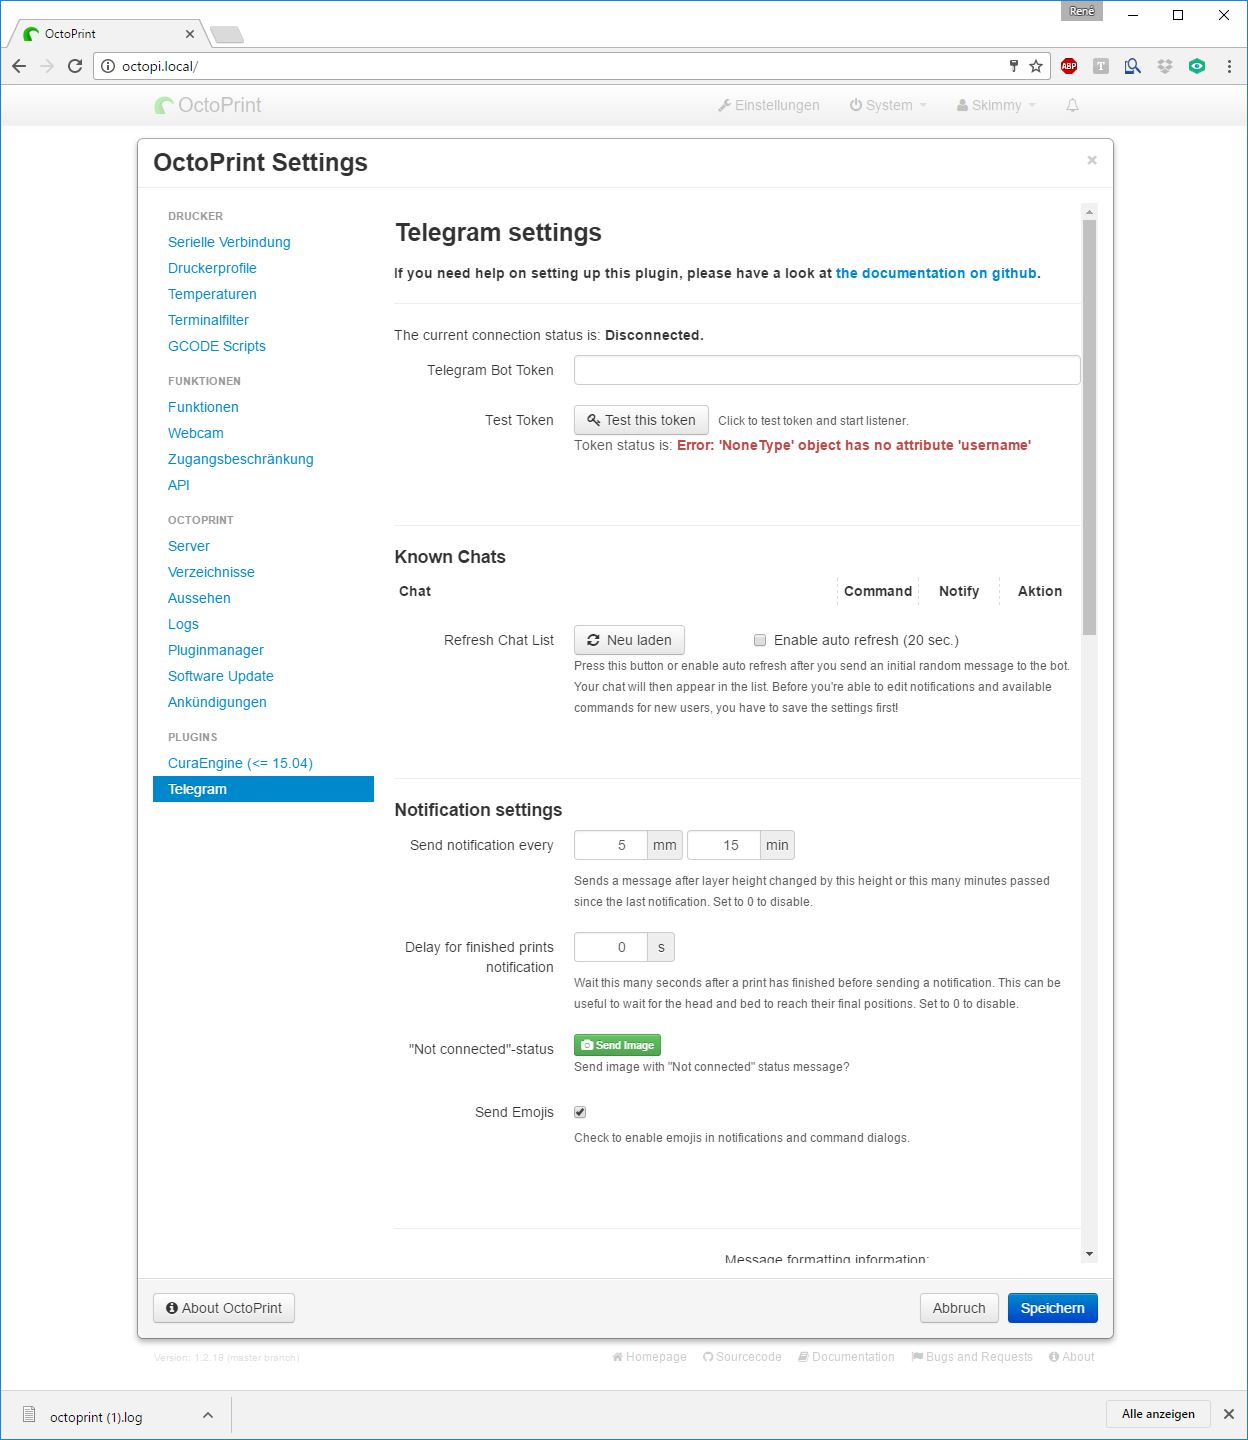Select CuraEngine (<= 15.04) plugin settings
This screenshot has height=1440, width=1248.
[240, 763]
